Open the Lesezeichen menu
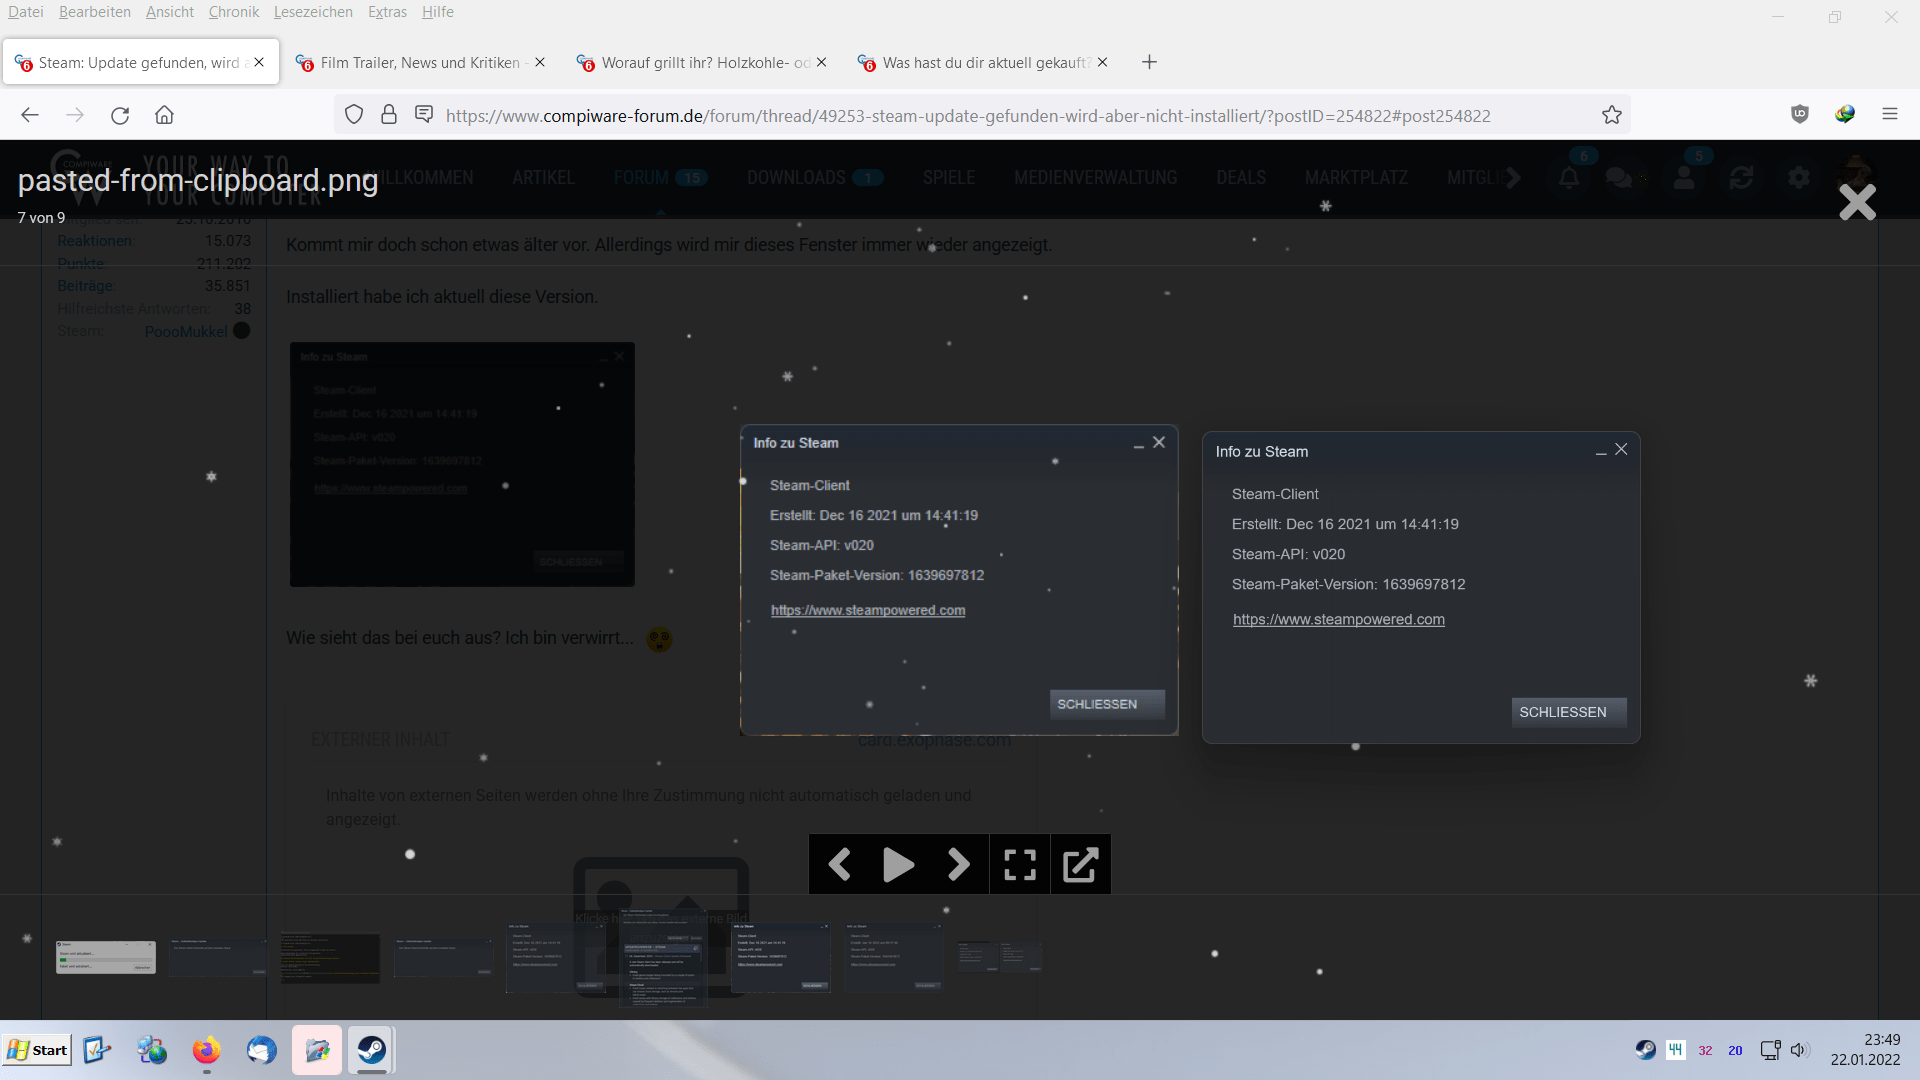This screenshot has width=1920, height=1080. 313,12
